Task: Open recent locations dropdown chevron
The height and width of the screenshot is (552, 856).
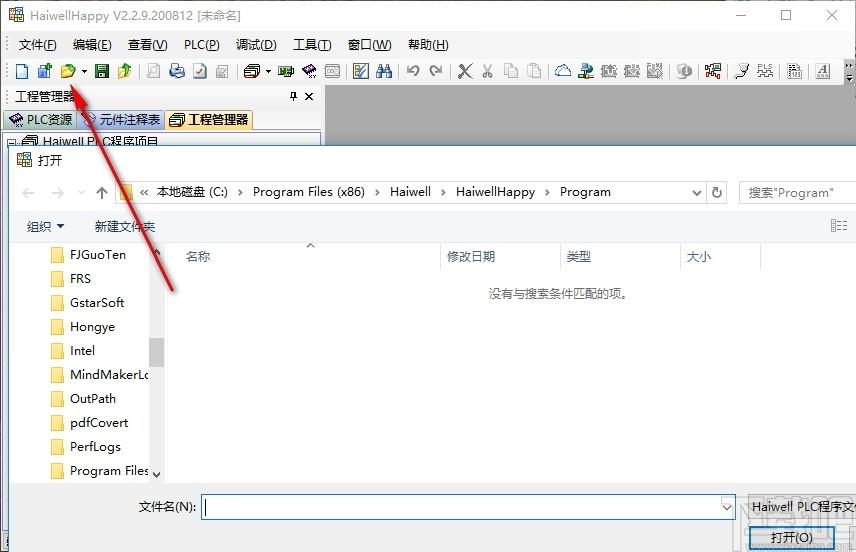Action: coord(81,193)
